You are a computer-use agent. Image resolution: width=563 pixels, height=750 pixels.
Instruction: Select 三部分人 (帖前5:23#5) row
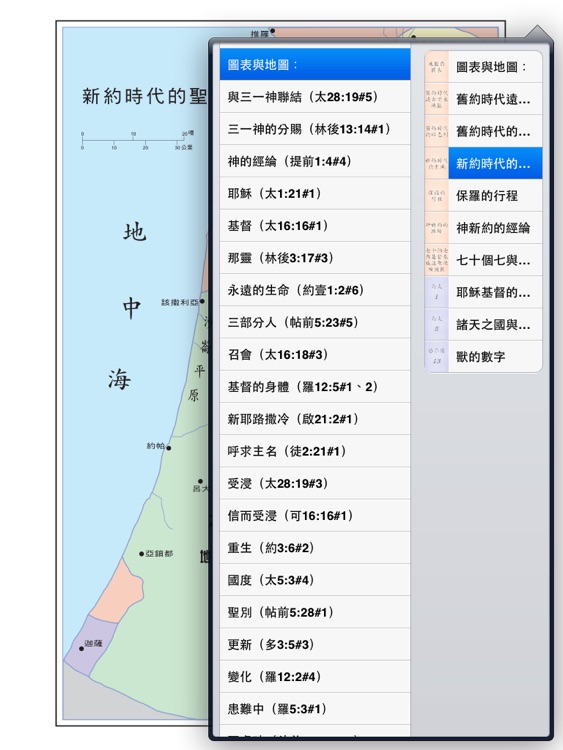click(315, 322)
